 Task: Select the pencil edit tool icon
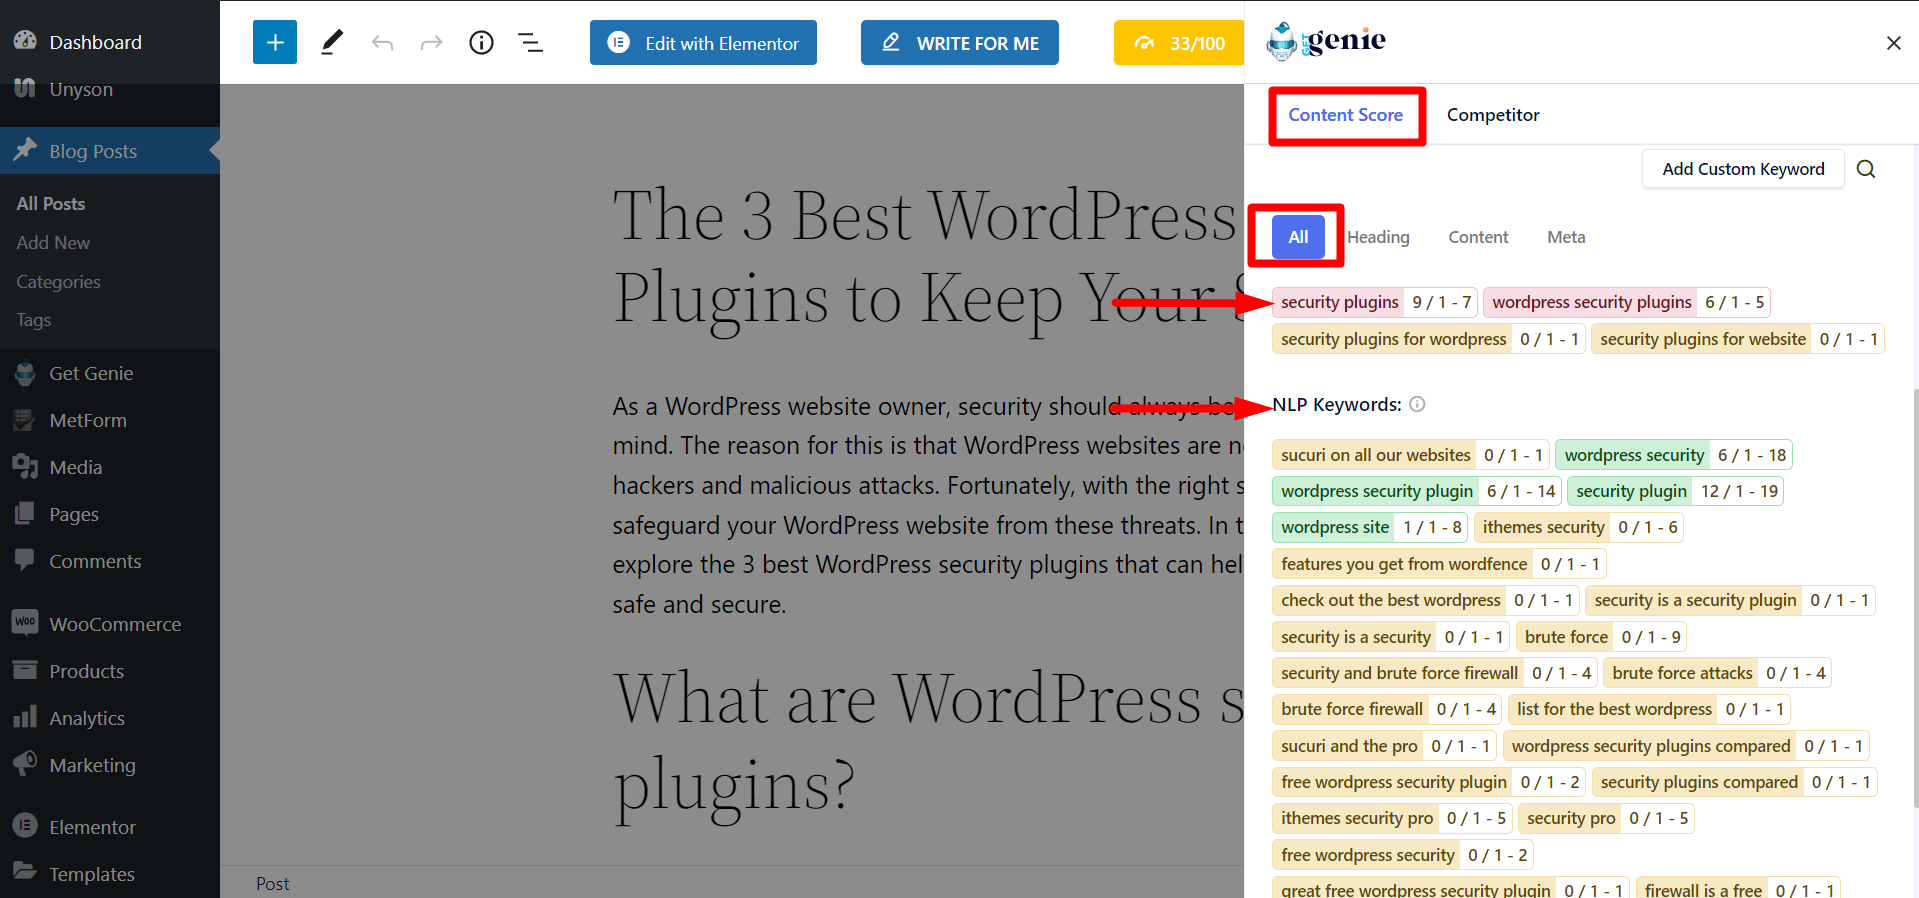click(x=331, y=42)
